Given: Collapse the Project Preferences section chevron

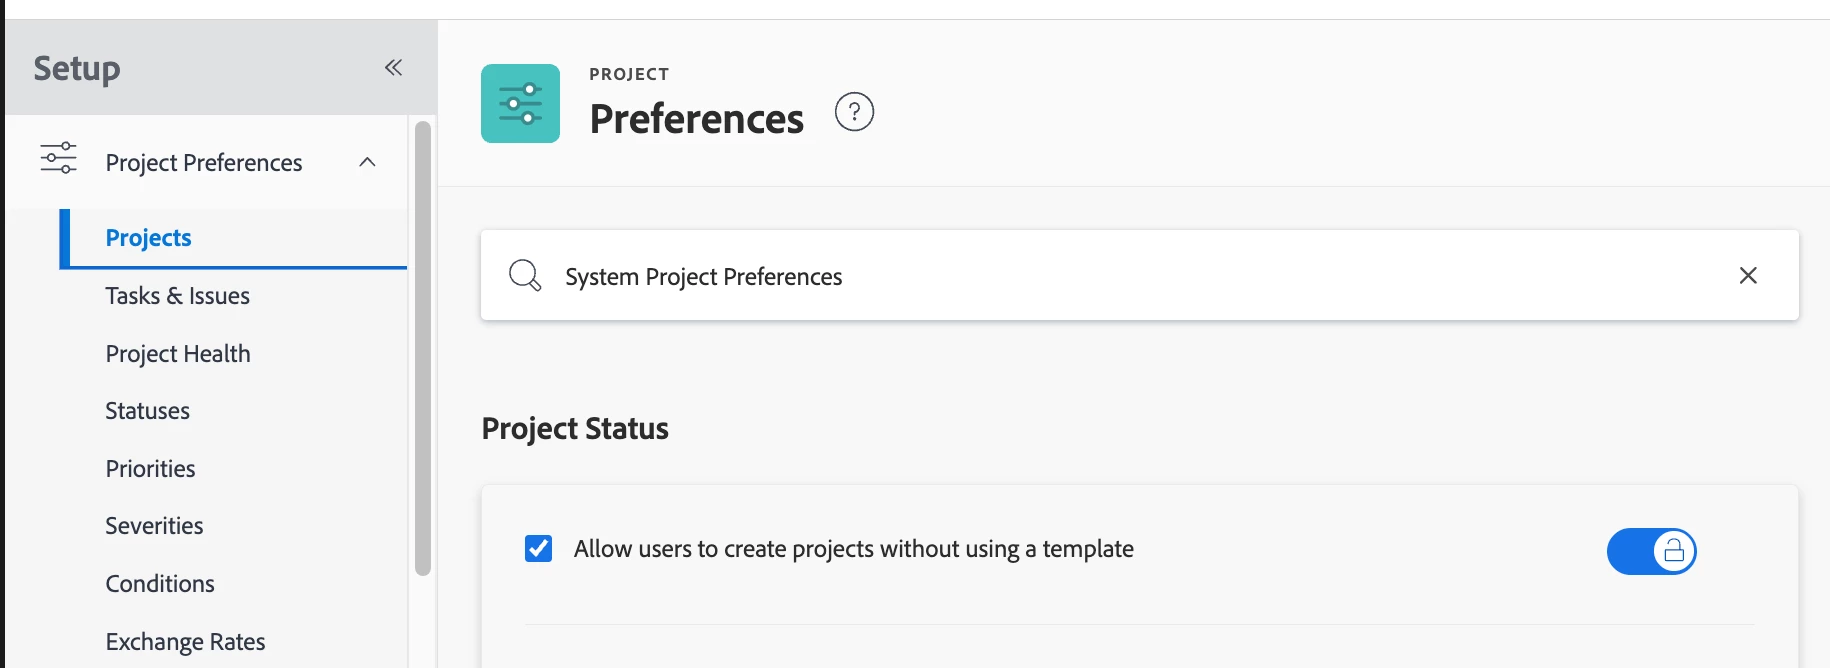Looking at the screenshot, I should [367, 162].
